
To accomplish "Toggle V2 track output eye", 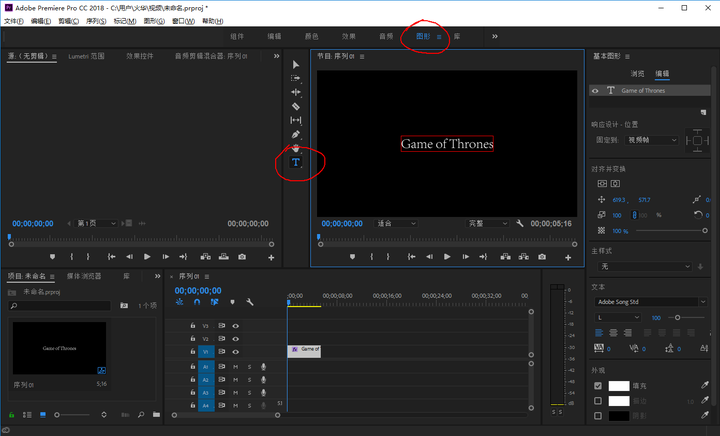I will pyautogui.click(x=236, y=339).
